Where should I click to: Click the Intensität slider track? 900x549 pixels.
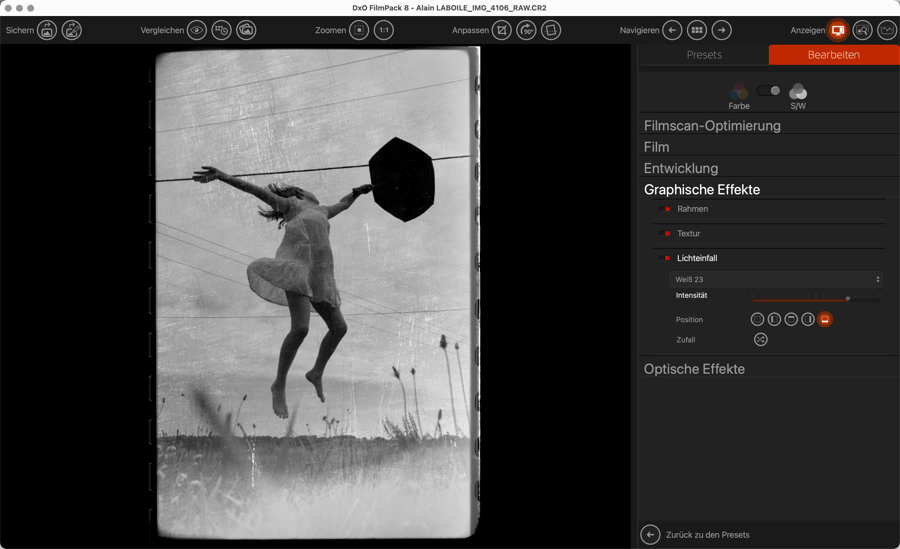tap(815, 298)
